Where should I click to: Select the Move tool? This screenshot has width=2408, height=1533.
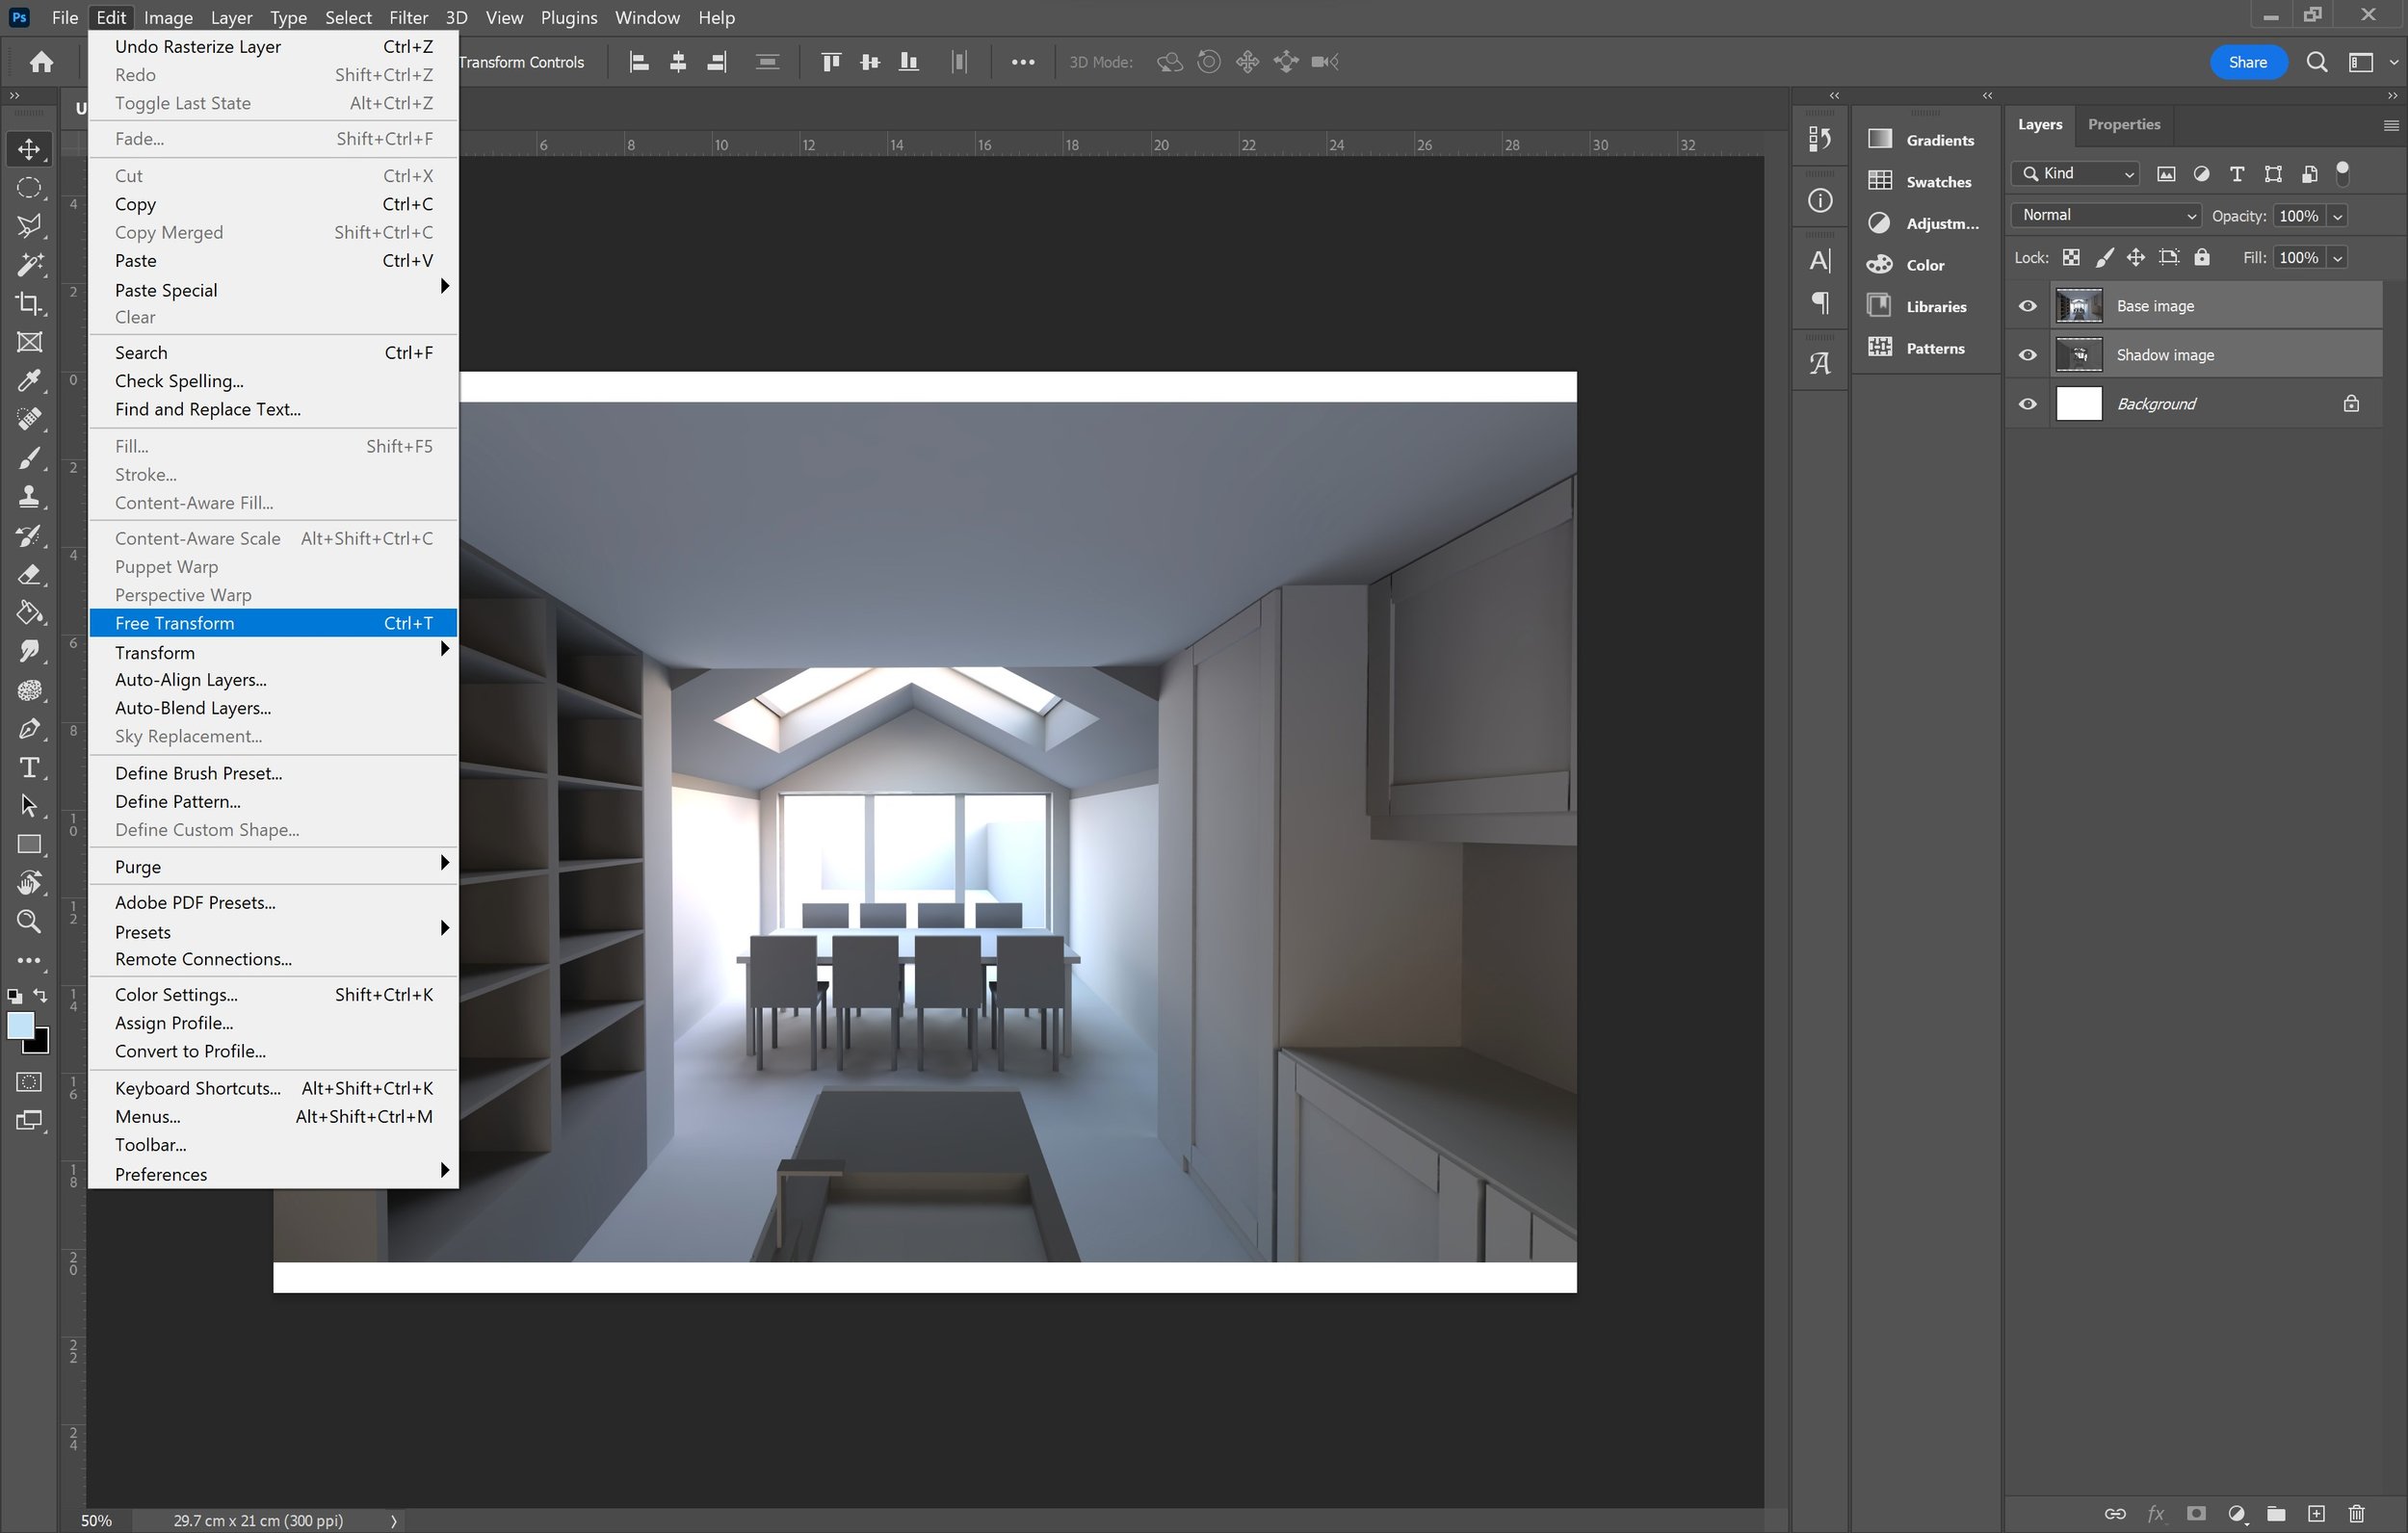pos(29,149)
